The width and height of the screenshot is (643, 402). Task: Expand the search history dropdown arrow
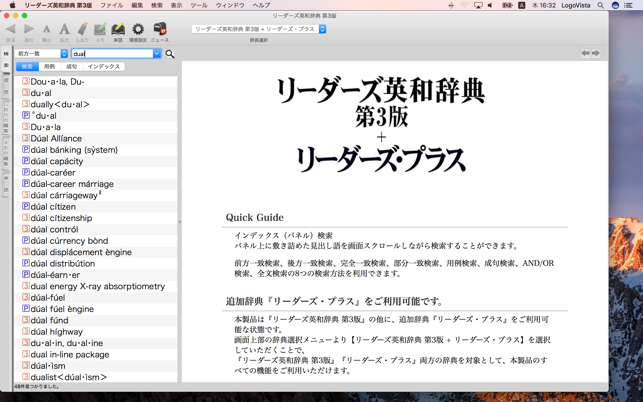coord(157,54)
